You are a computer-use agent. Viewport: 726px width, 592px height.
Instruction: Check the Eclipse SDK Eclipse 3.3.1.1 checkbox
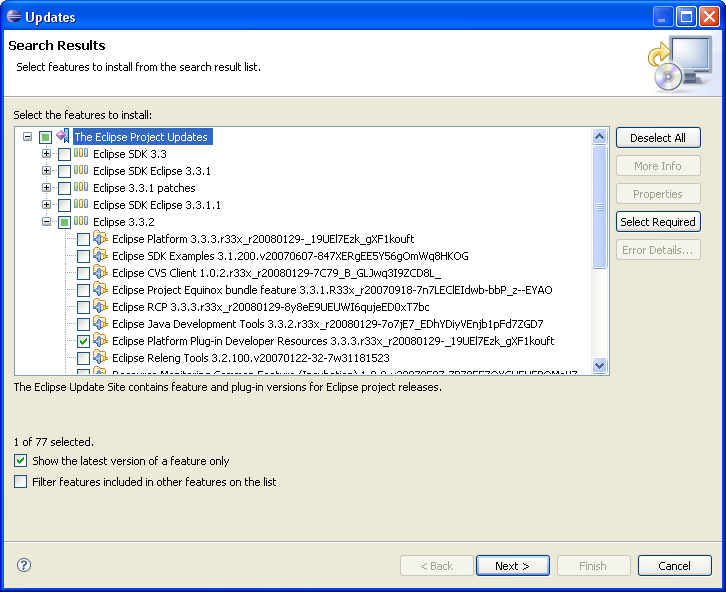64,205
